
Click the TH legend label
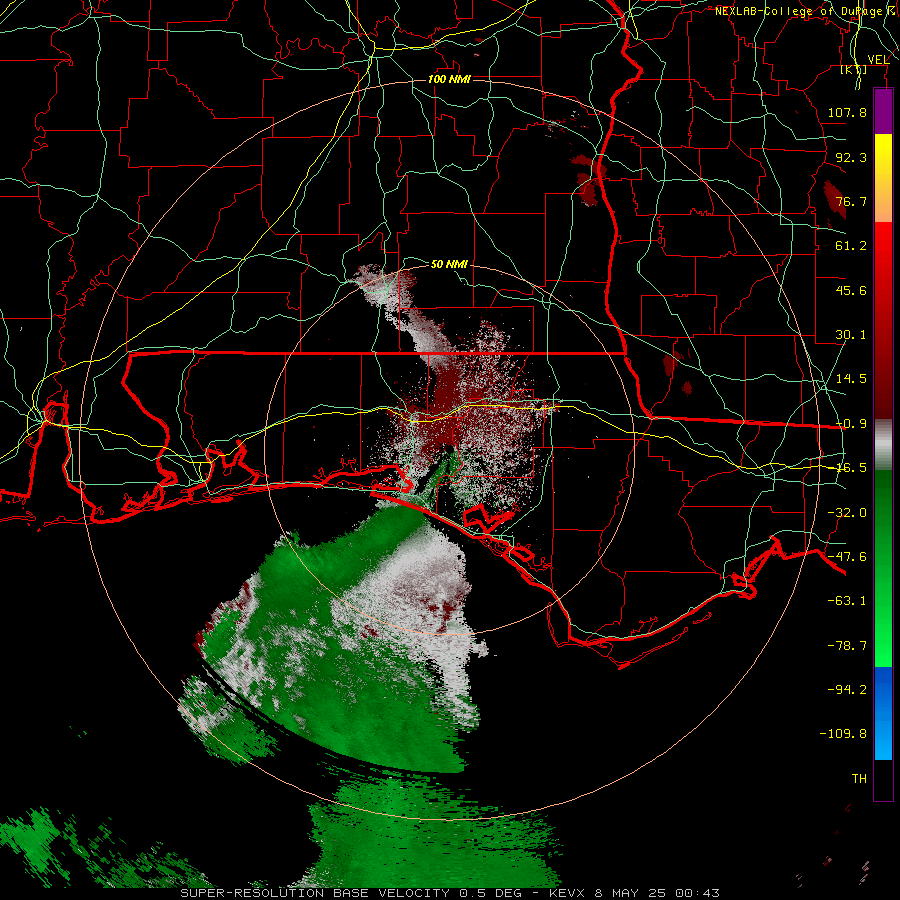coord(859,779)
